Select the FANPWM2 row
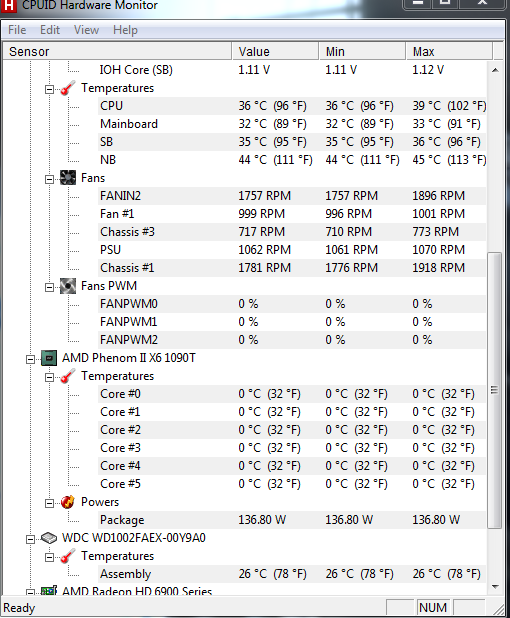The image size is (510, 618). click(292, 340)
